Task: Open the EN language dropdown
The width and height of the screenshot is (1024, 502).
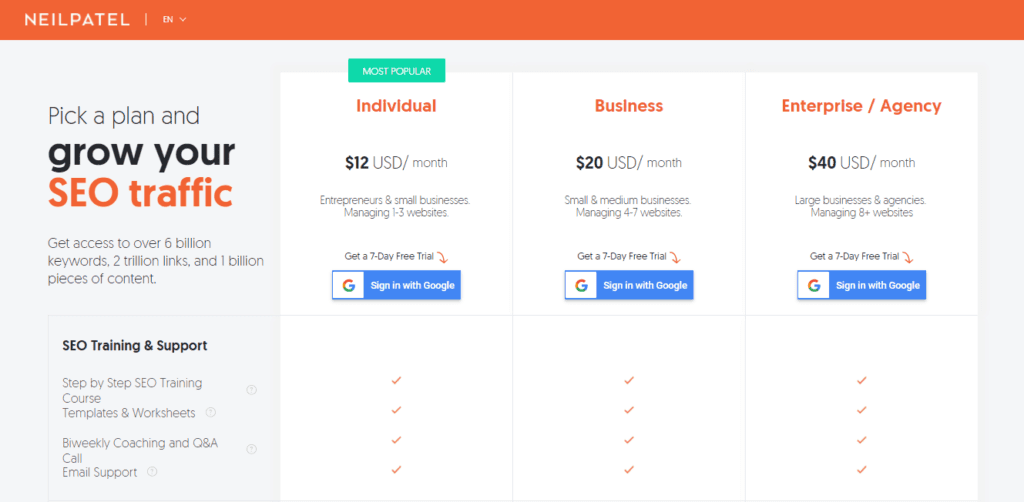Action: pyautogui.click(x=174, y=20)
